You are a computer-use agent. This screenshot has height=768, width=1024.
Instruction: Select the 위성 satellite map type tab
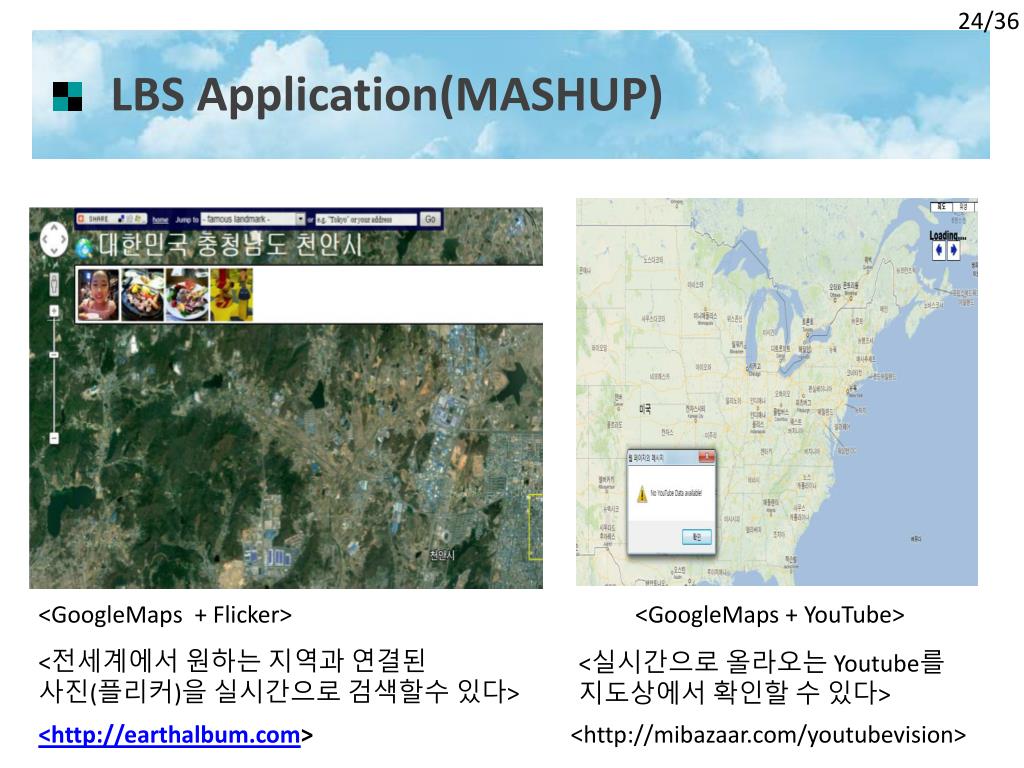point(963,206)
